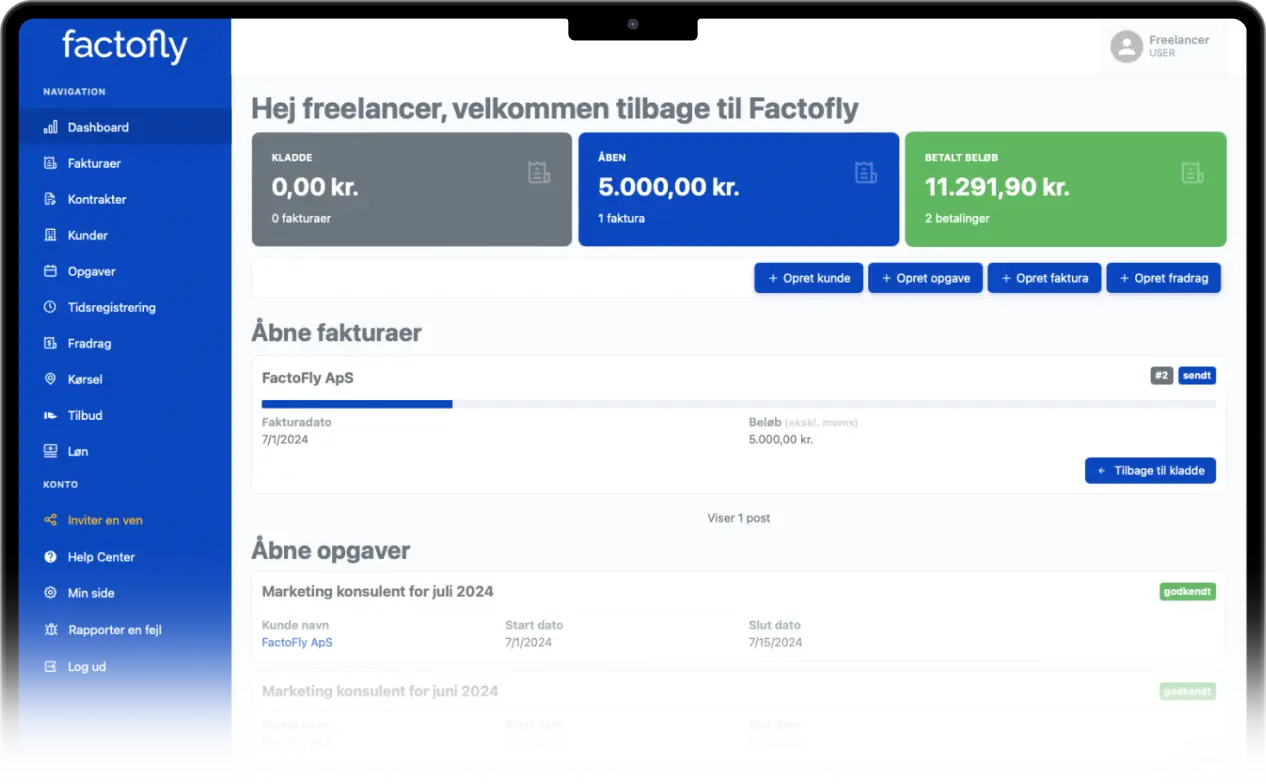The width and height of the screenshot is (1266, 784).
Task: Click the Viser 1 post text
Action: [x=739, y=518]
